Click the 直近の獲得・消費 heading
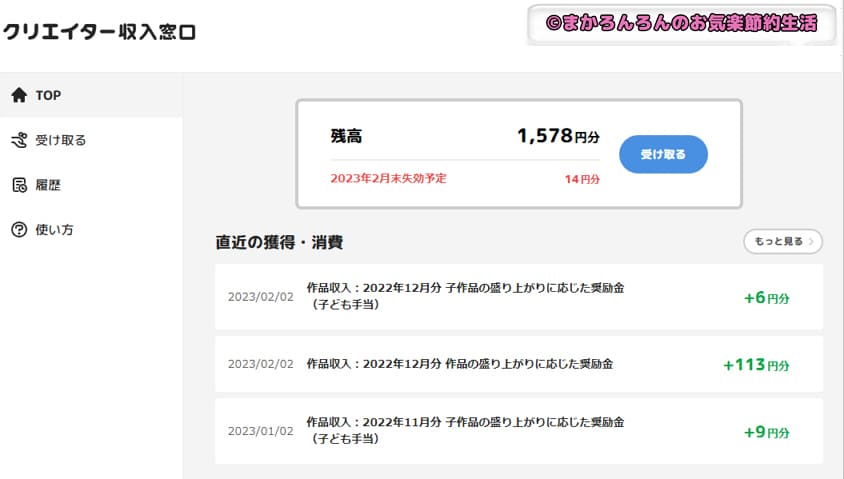The image size is (844, 479). pos(279,242)
